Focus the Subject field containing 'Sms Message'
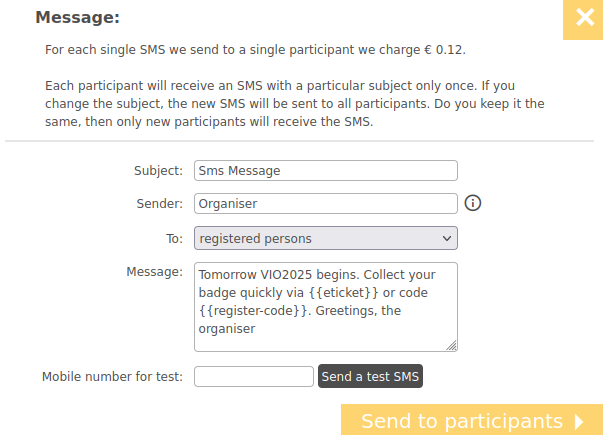This screenshot has width=603, height=435. coord(326,170)
